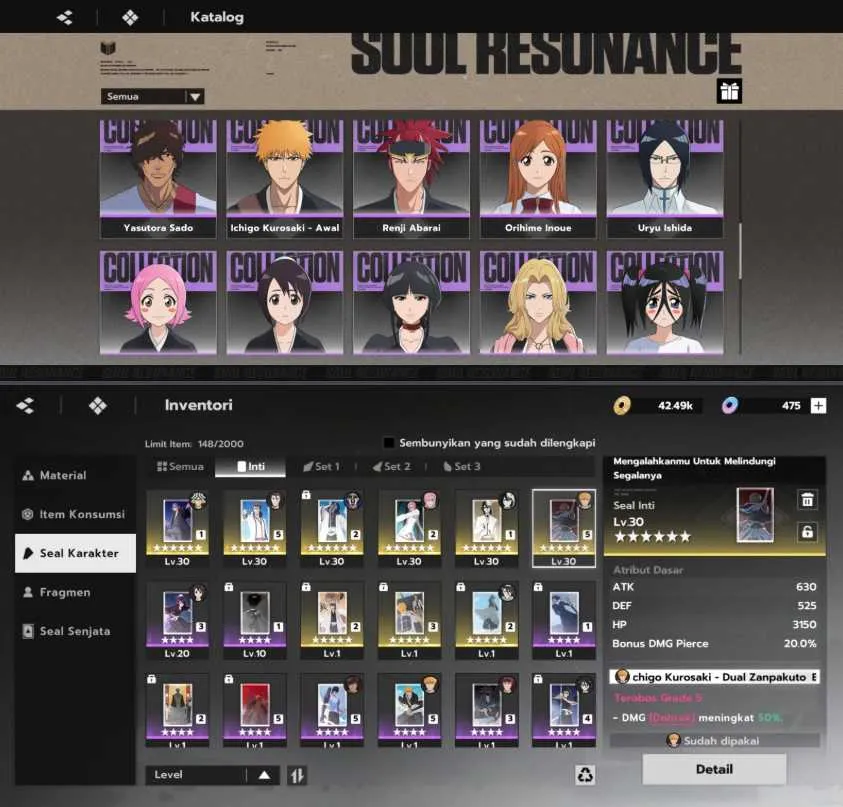The height and width of the screenshot is (807, 843).
Task: Open the blonde-haired woman collection card
Action: click(538, 302)
